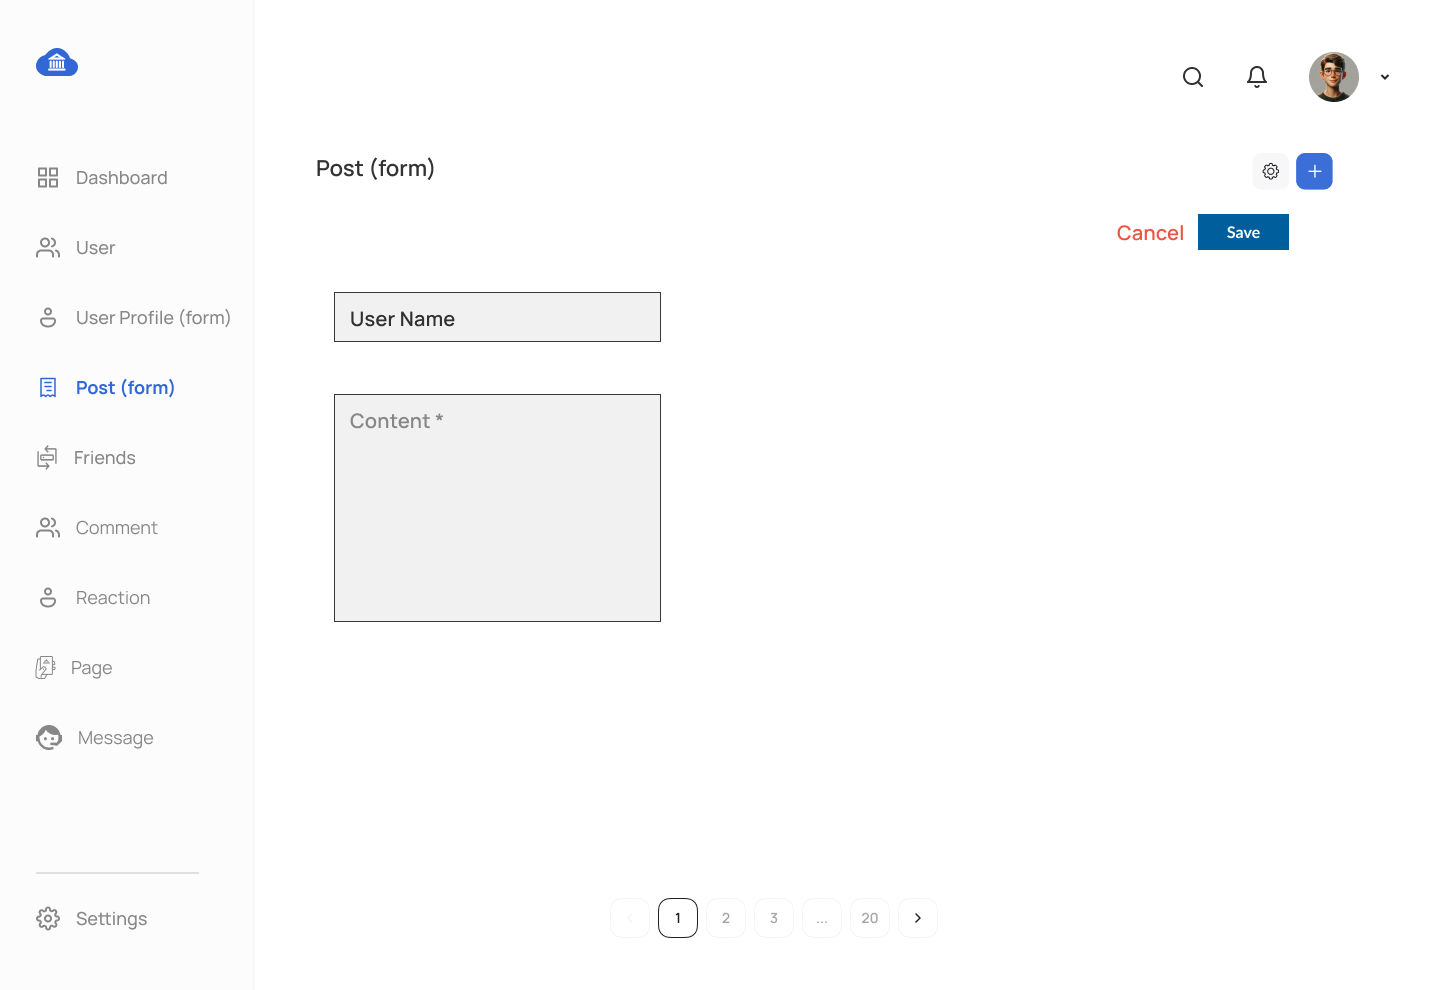1440x990 pixels.
Task: Click the Comment people icon
Action: point(48,528)
